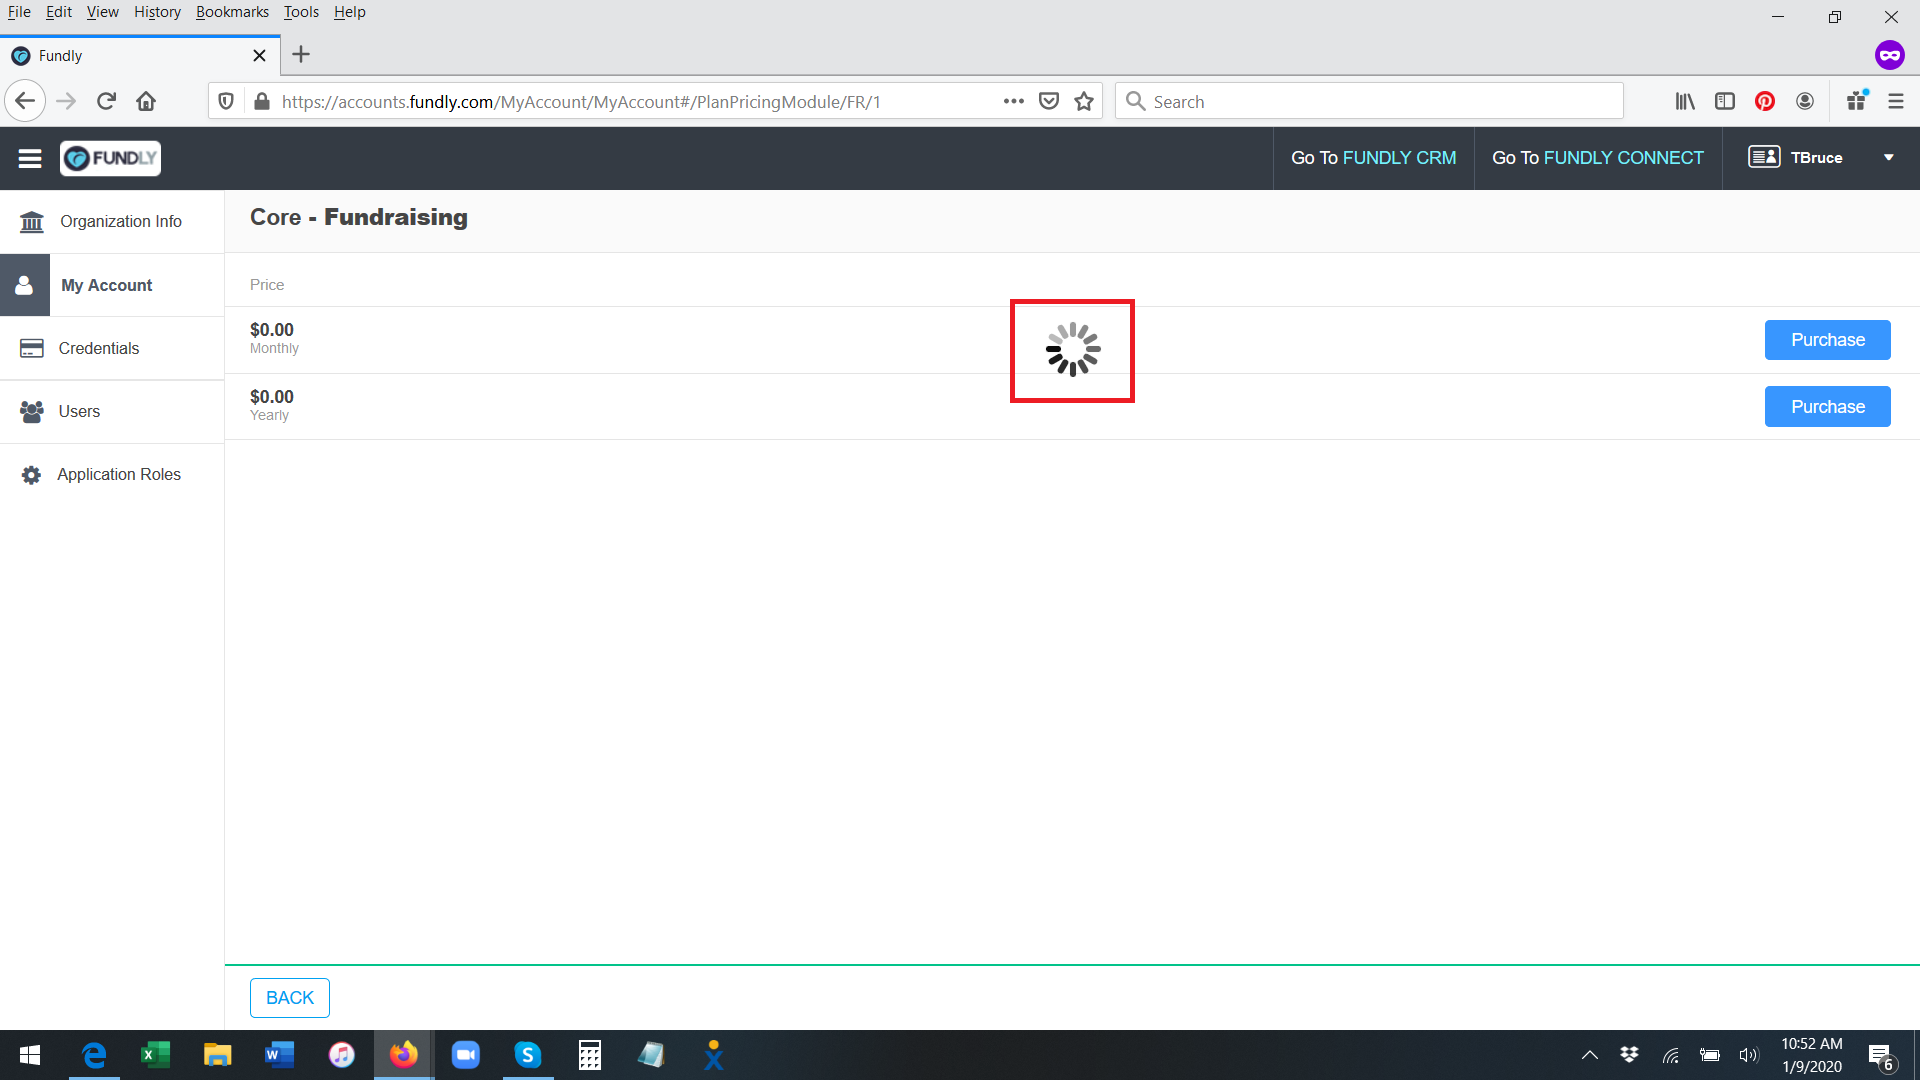Open the browser home page
1920x1080 pixels.
tap(146, 101)
